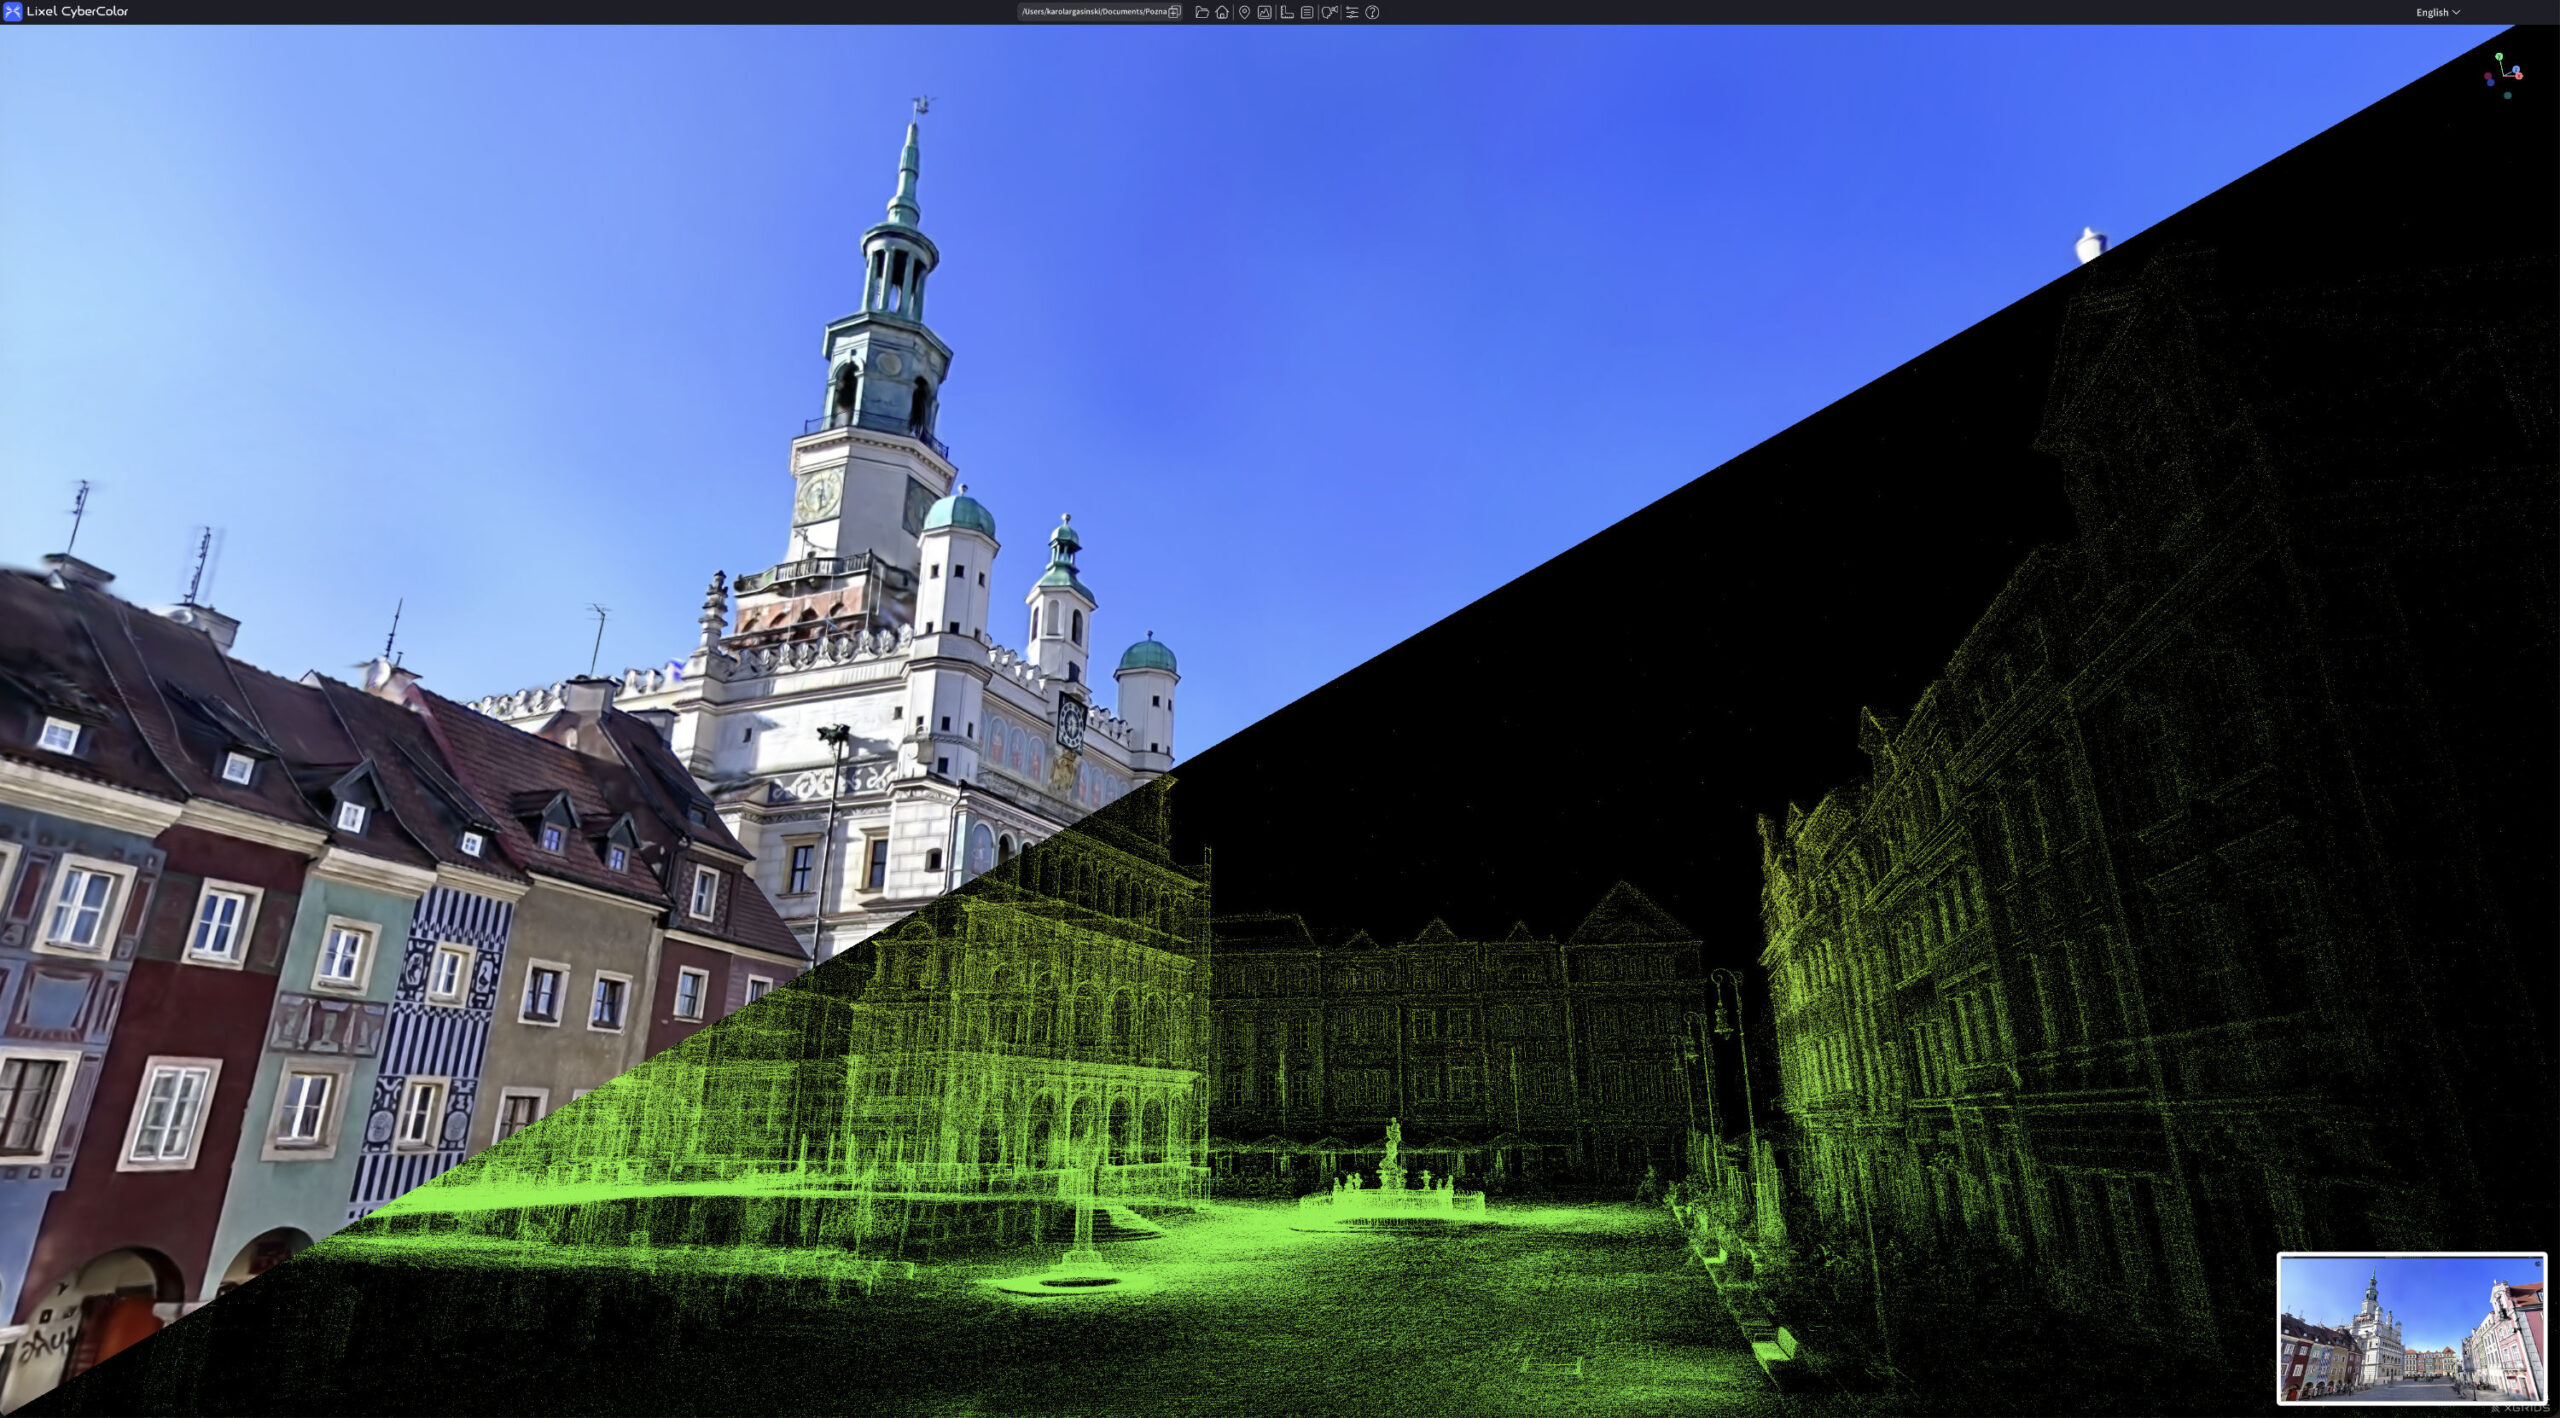Select the location pin marker tool
The width and height of the screenshot is (2560, 1418).
click(1244, 12)
